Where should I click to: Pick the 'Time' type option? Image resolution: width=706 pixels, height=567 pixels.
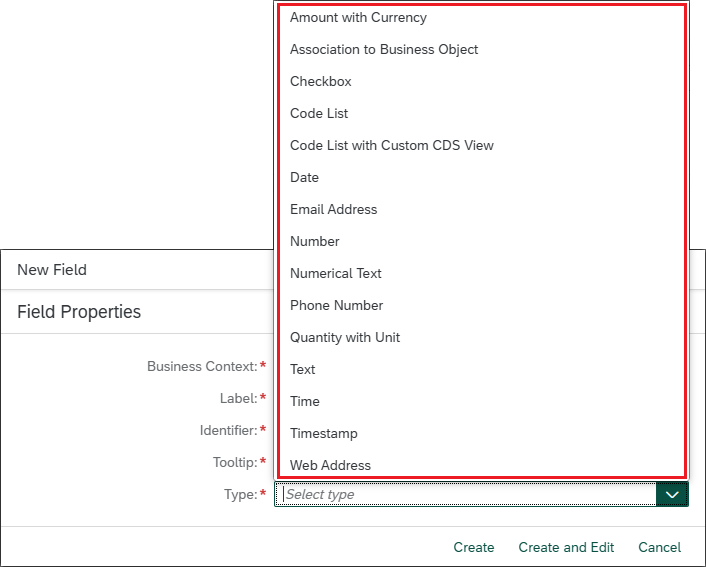pyautogui.click(x=305, y=401)
